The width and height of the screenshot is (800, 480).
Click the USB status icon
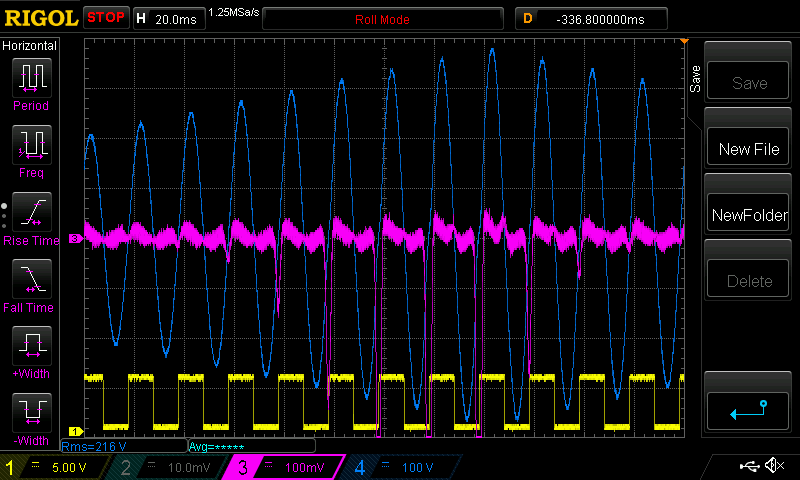(749, 466)
